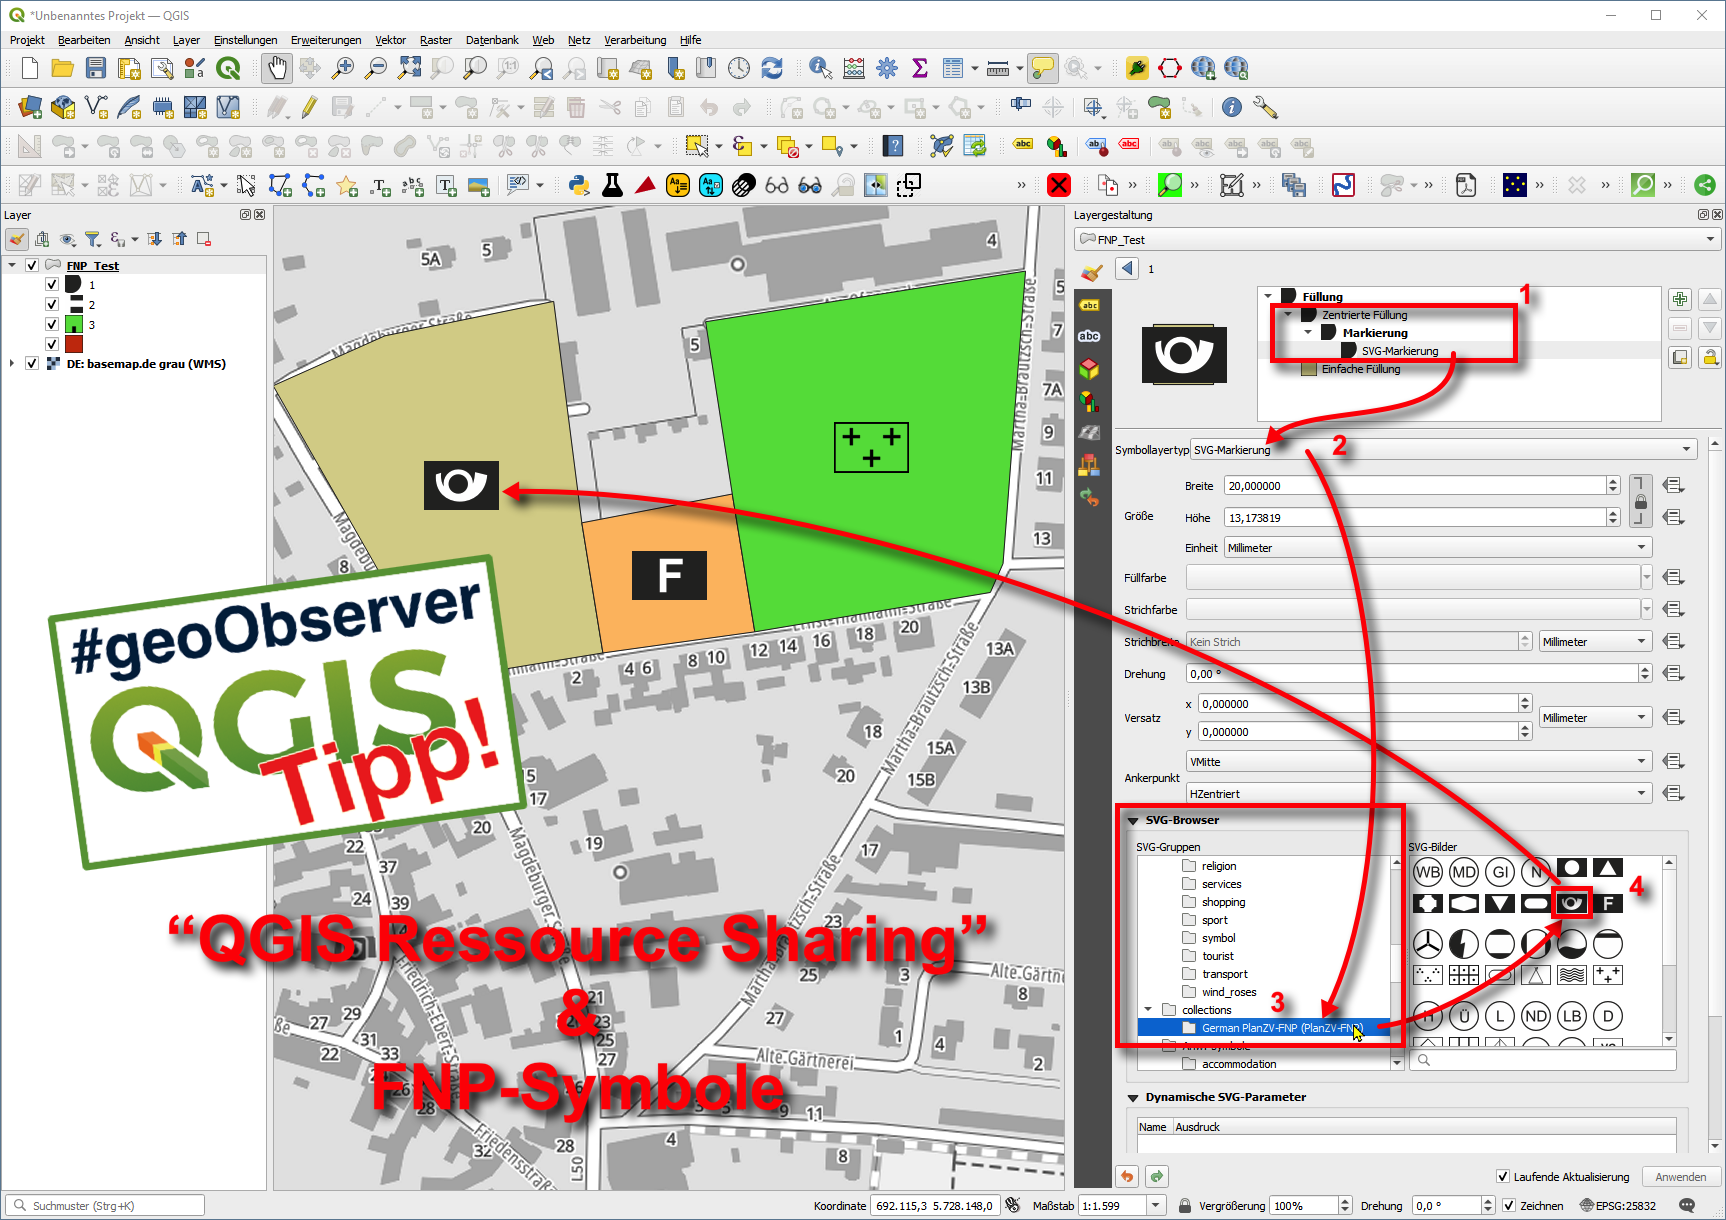The height and width of the screenshot is (1220, 1726).
Task: Select the WB symbol in SVG-Bilder
Action: (1428, 872)
